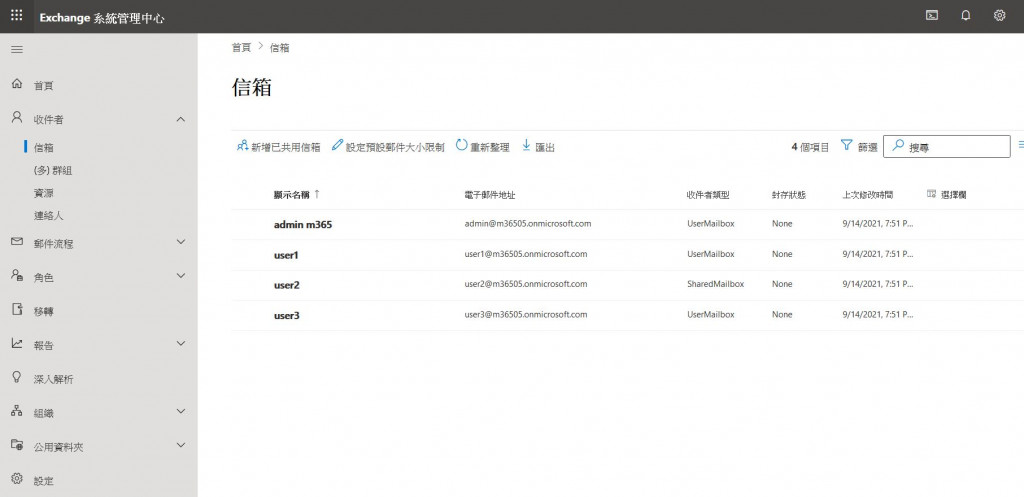Click the add shared mailbox icon
This screenshot has width=1024, height=497.
[242, 146]
